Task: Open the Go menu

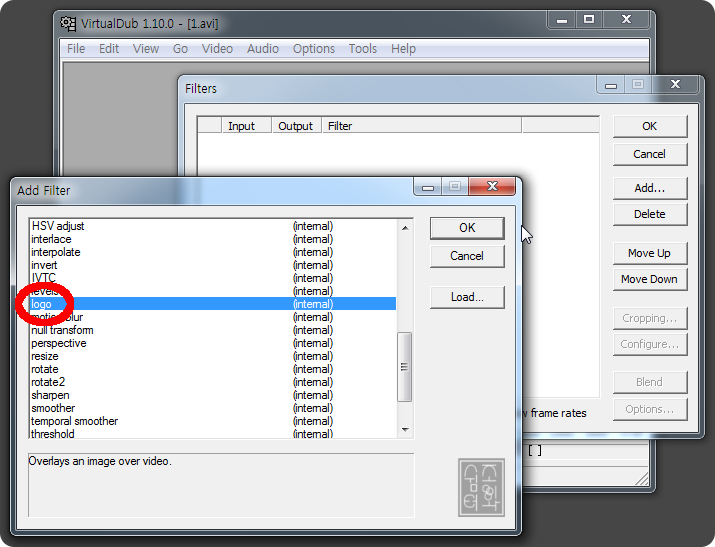Action: (180, 49)
